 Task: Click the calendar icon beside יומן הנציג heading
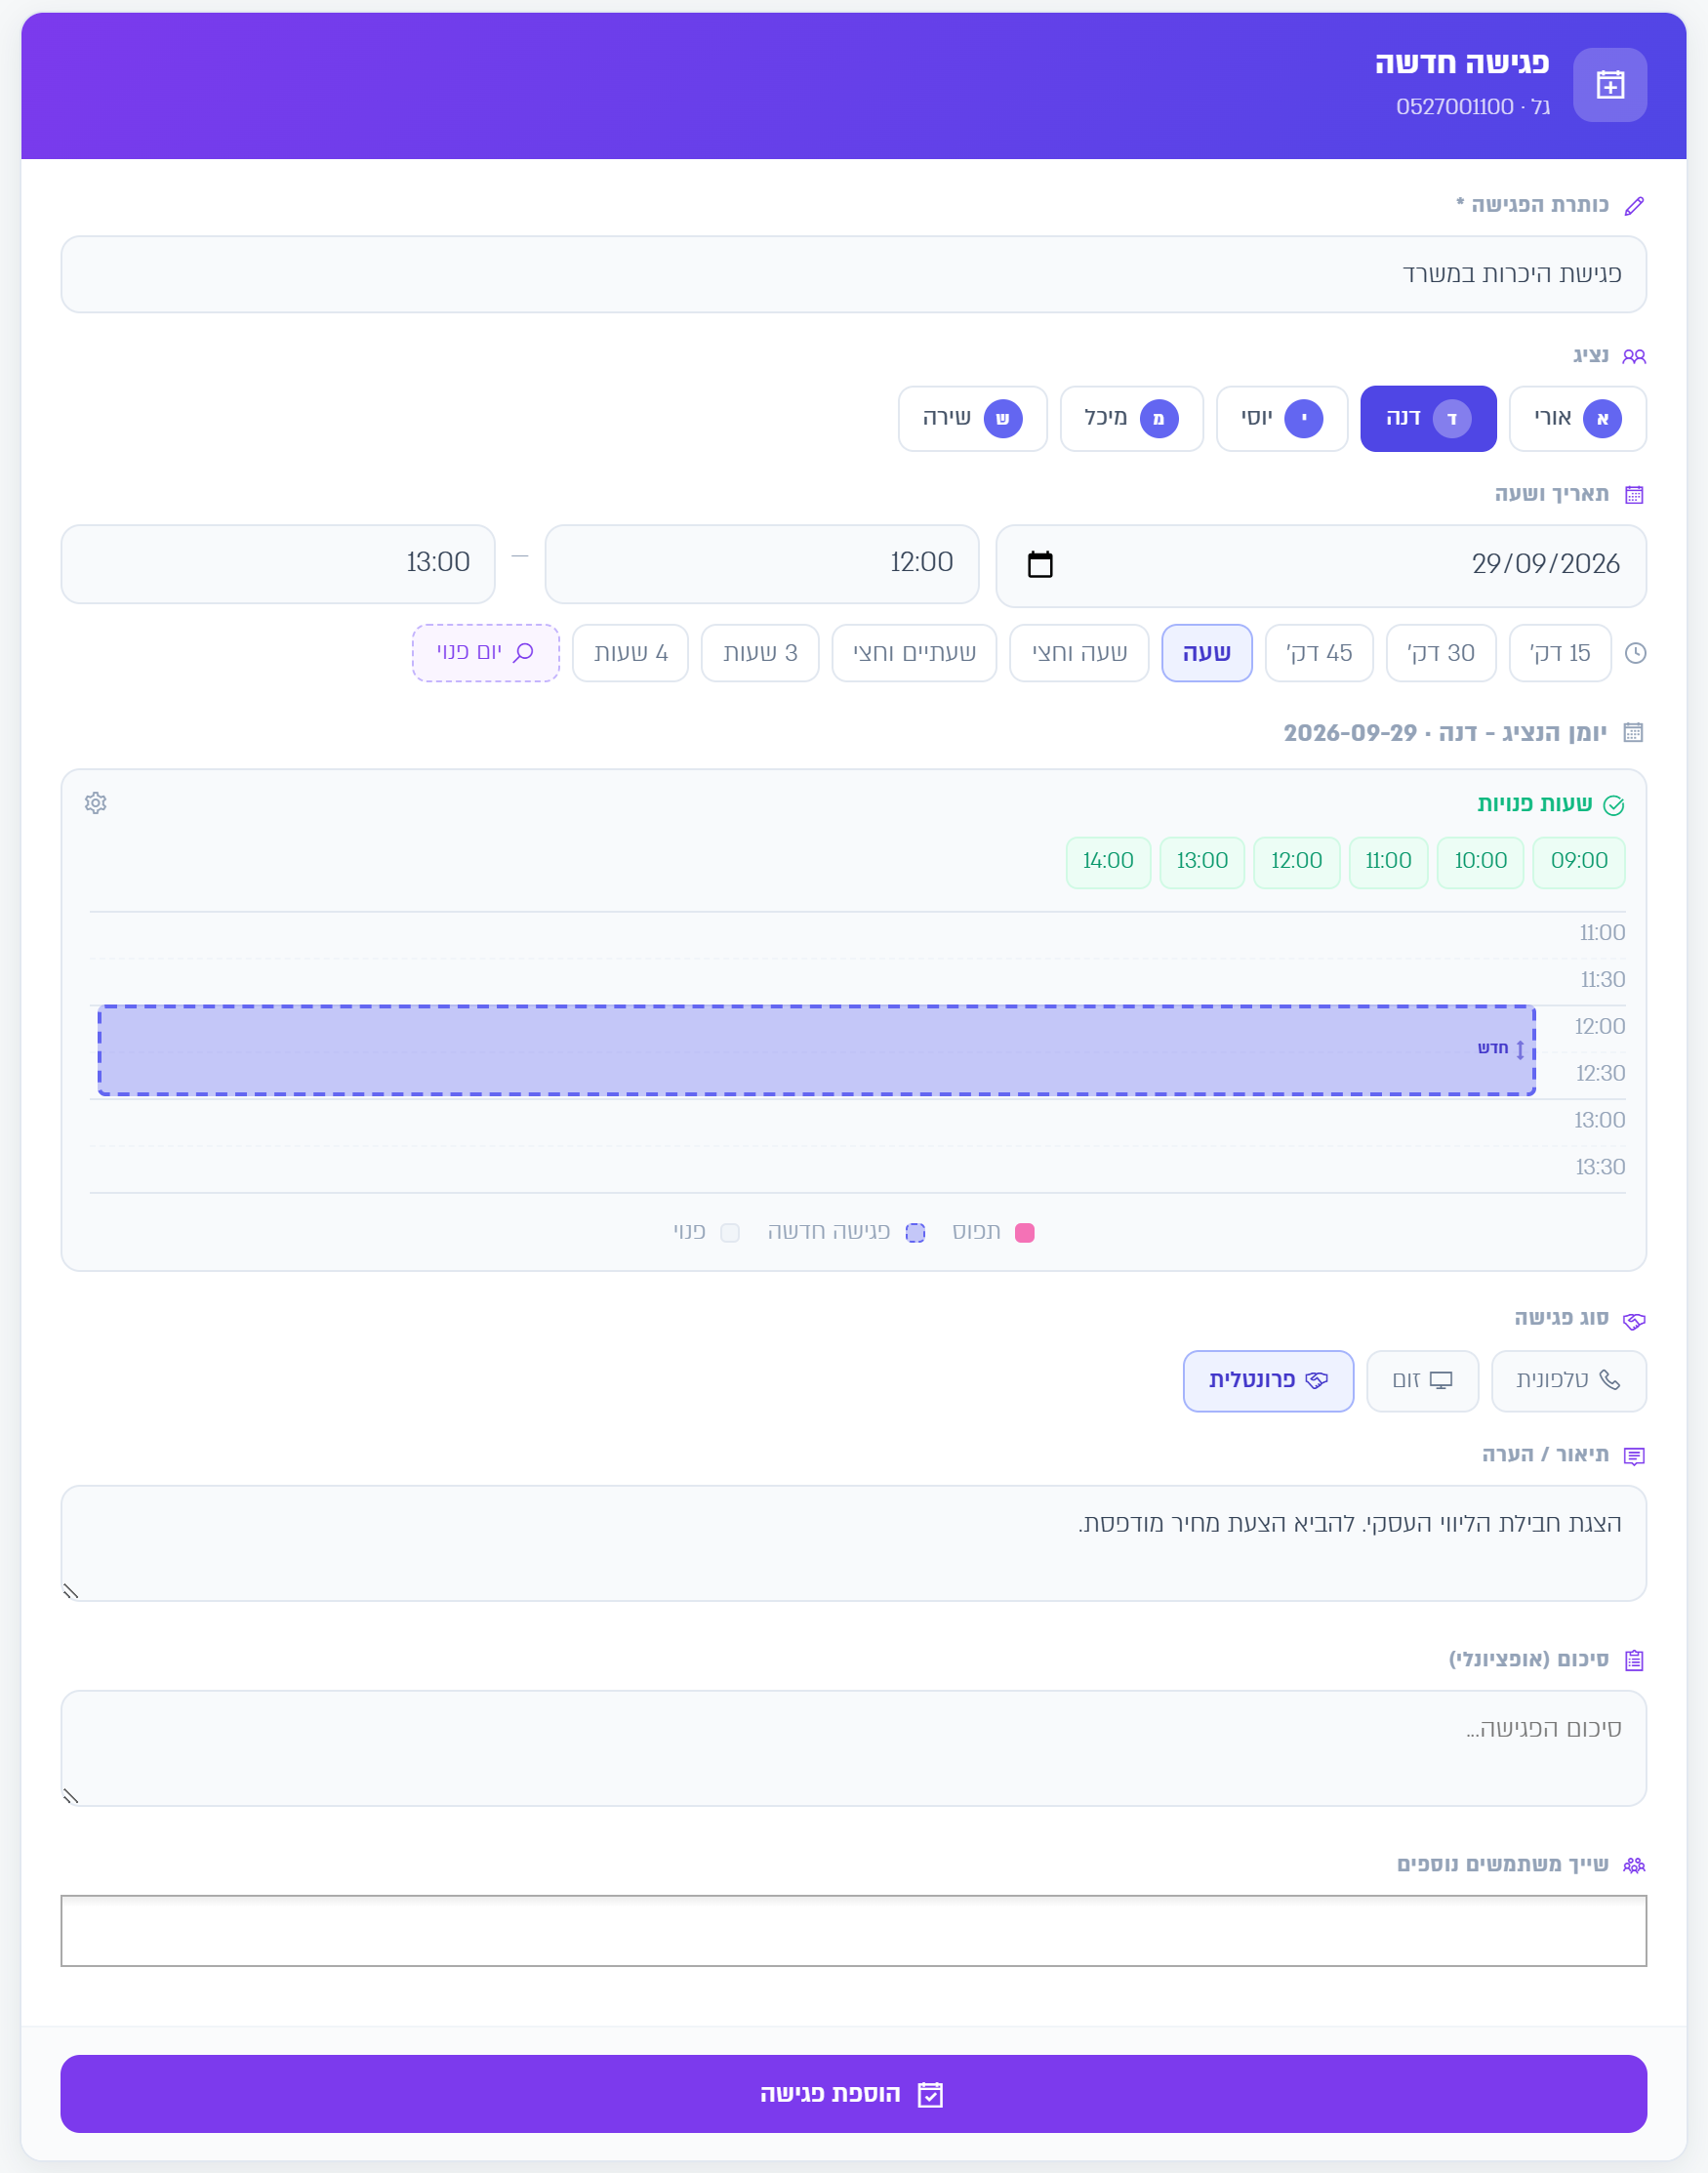(1633, 732)
